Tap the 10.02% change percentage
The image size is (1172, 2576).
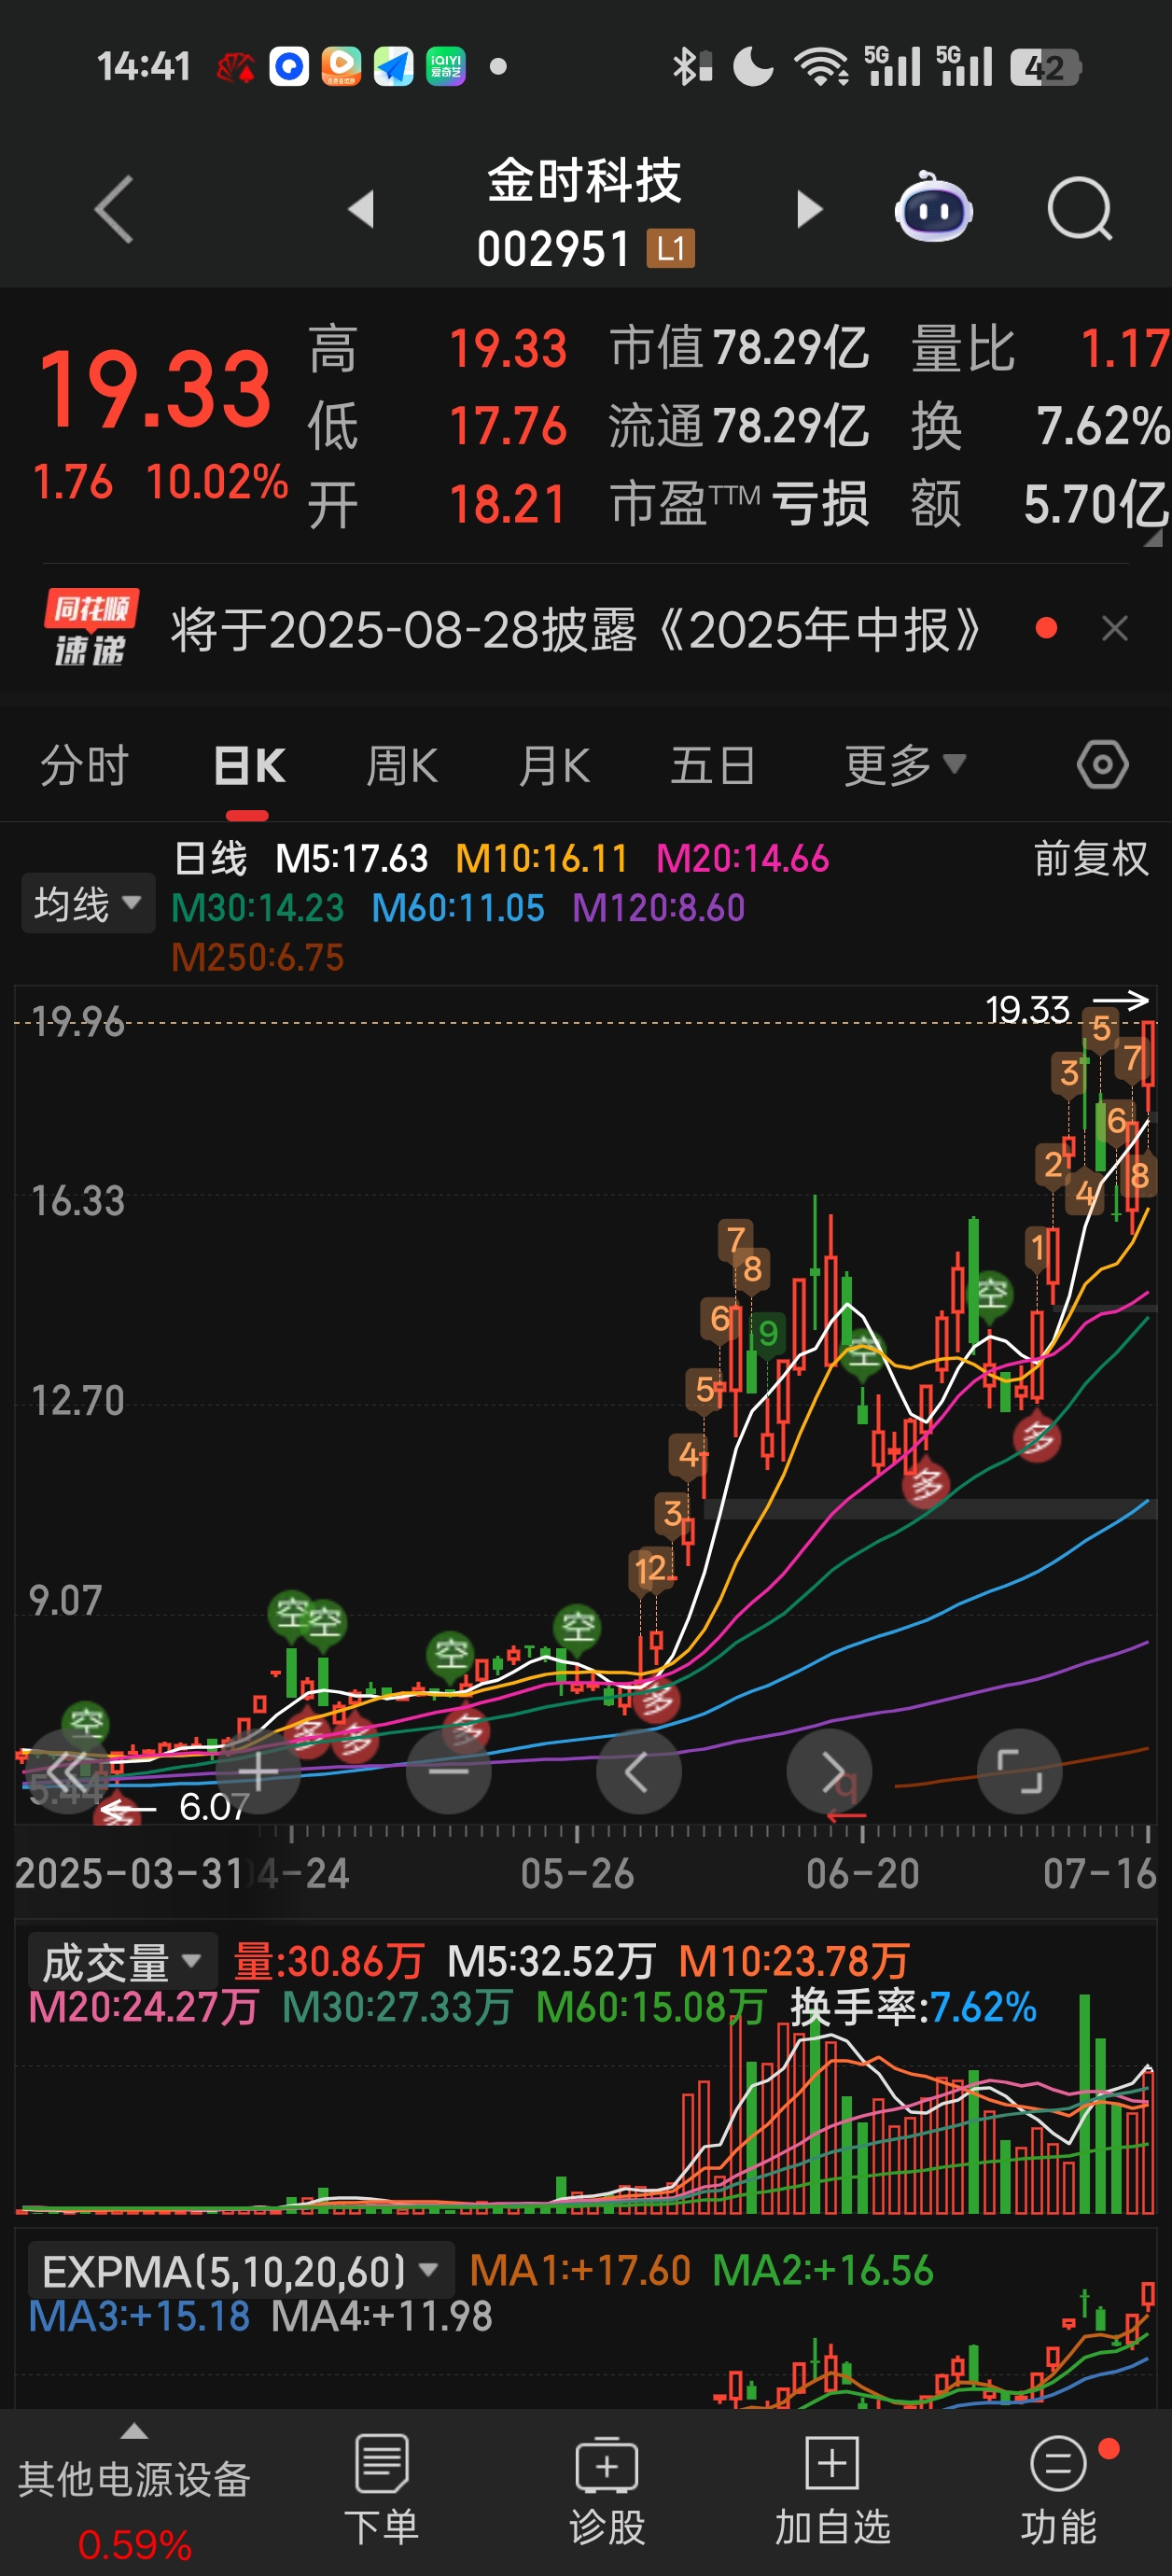pyautogui.click(x=217, y=482)
